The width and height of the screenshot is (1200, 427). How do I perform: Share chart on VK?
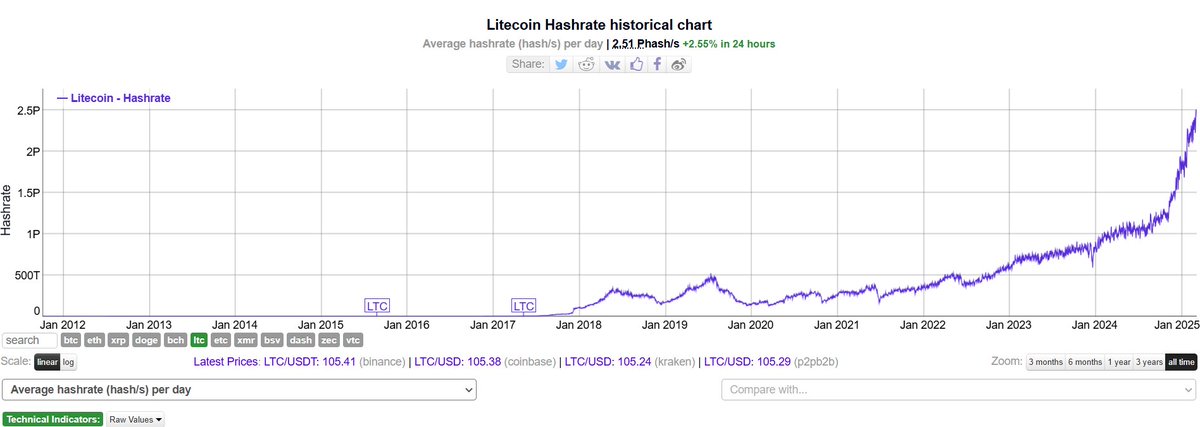click(x=612, y=64)
